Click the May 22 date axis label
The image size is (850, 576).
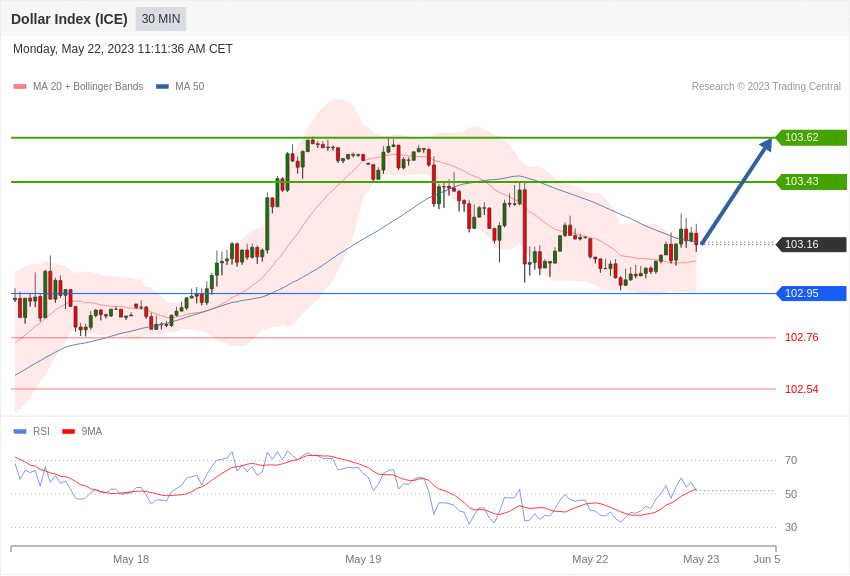pyautogui.click(x=590, y=559)
